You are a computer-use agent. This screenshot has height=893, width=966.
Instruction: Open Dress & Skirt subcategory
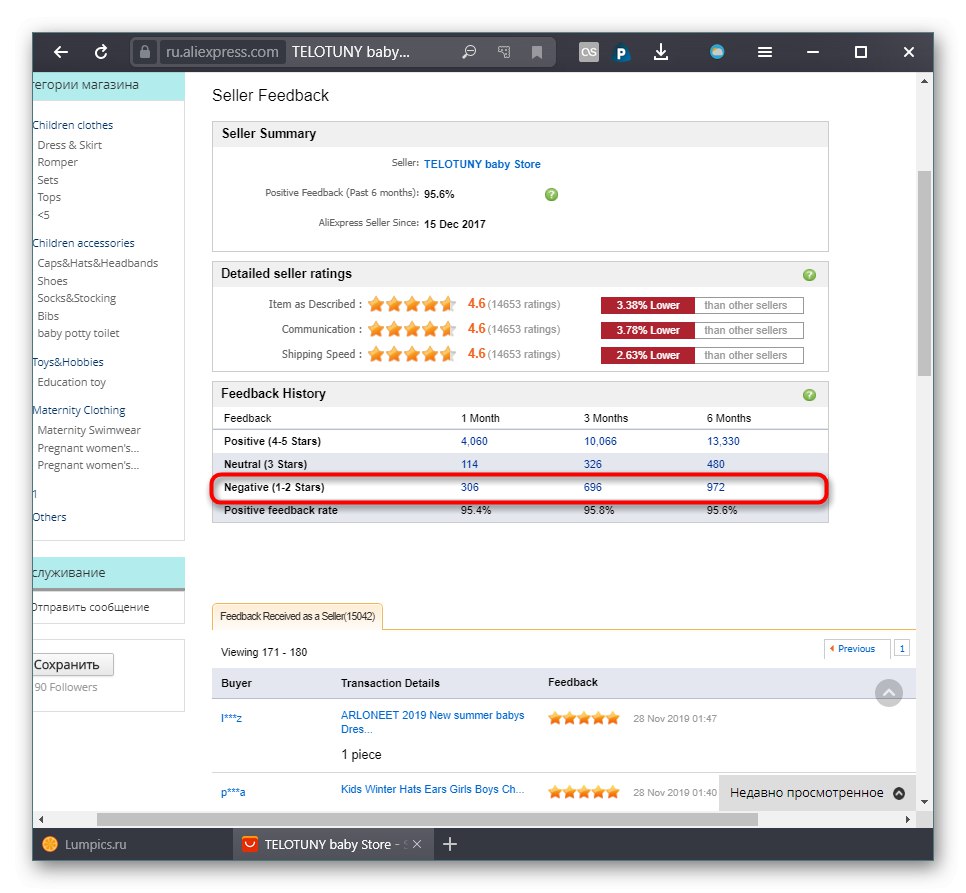tap(70, 145)
